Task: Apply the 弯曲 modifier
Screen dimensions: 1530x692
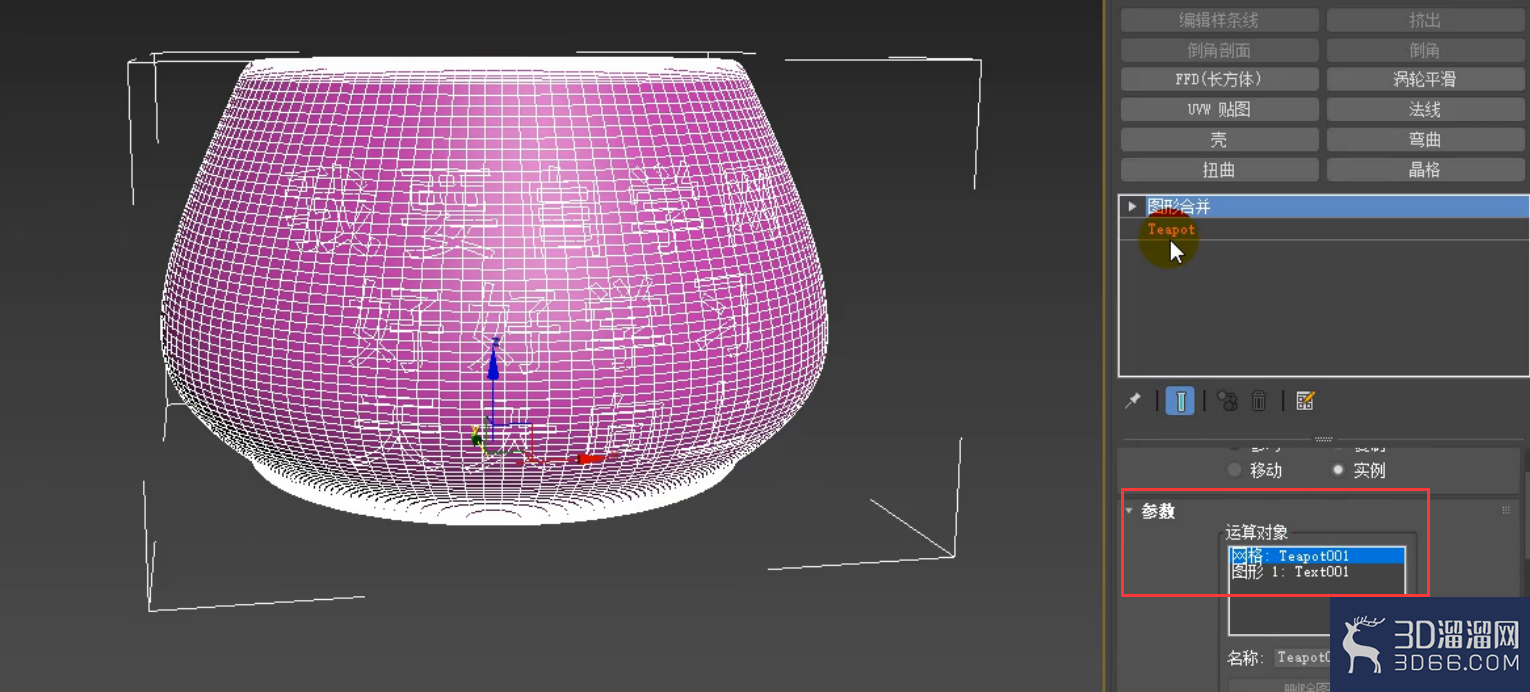Action: click(x=1425, y=140)
